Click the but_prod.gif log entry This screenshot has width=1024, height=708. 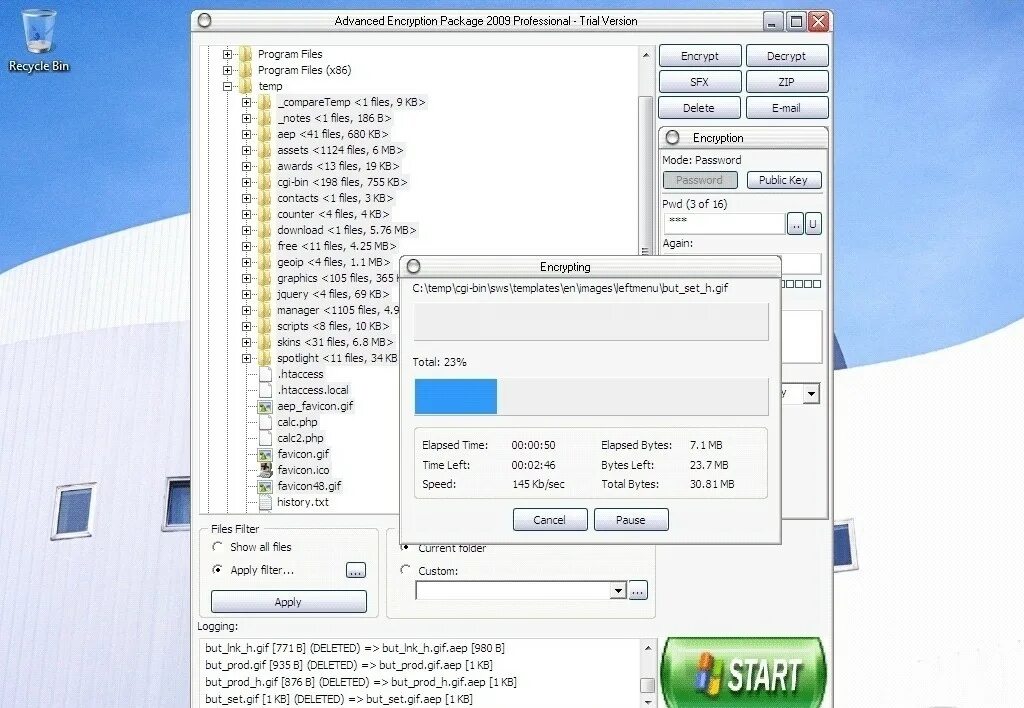click(x=349, y=665)
